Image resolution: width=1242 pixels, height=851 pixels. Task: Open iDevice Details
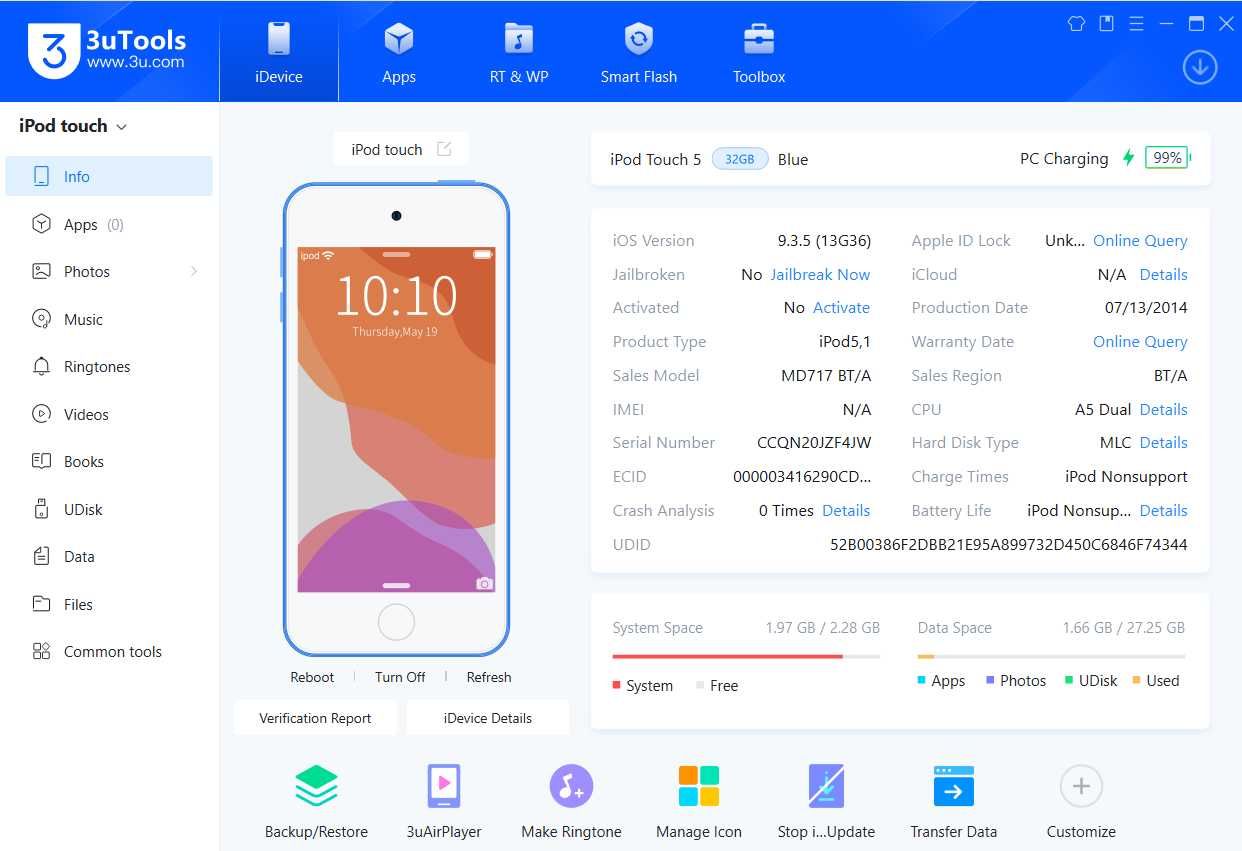488,718
